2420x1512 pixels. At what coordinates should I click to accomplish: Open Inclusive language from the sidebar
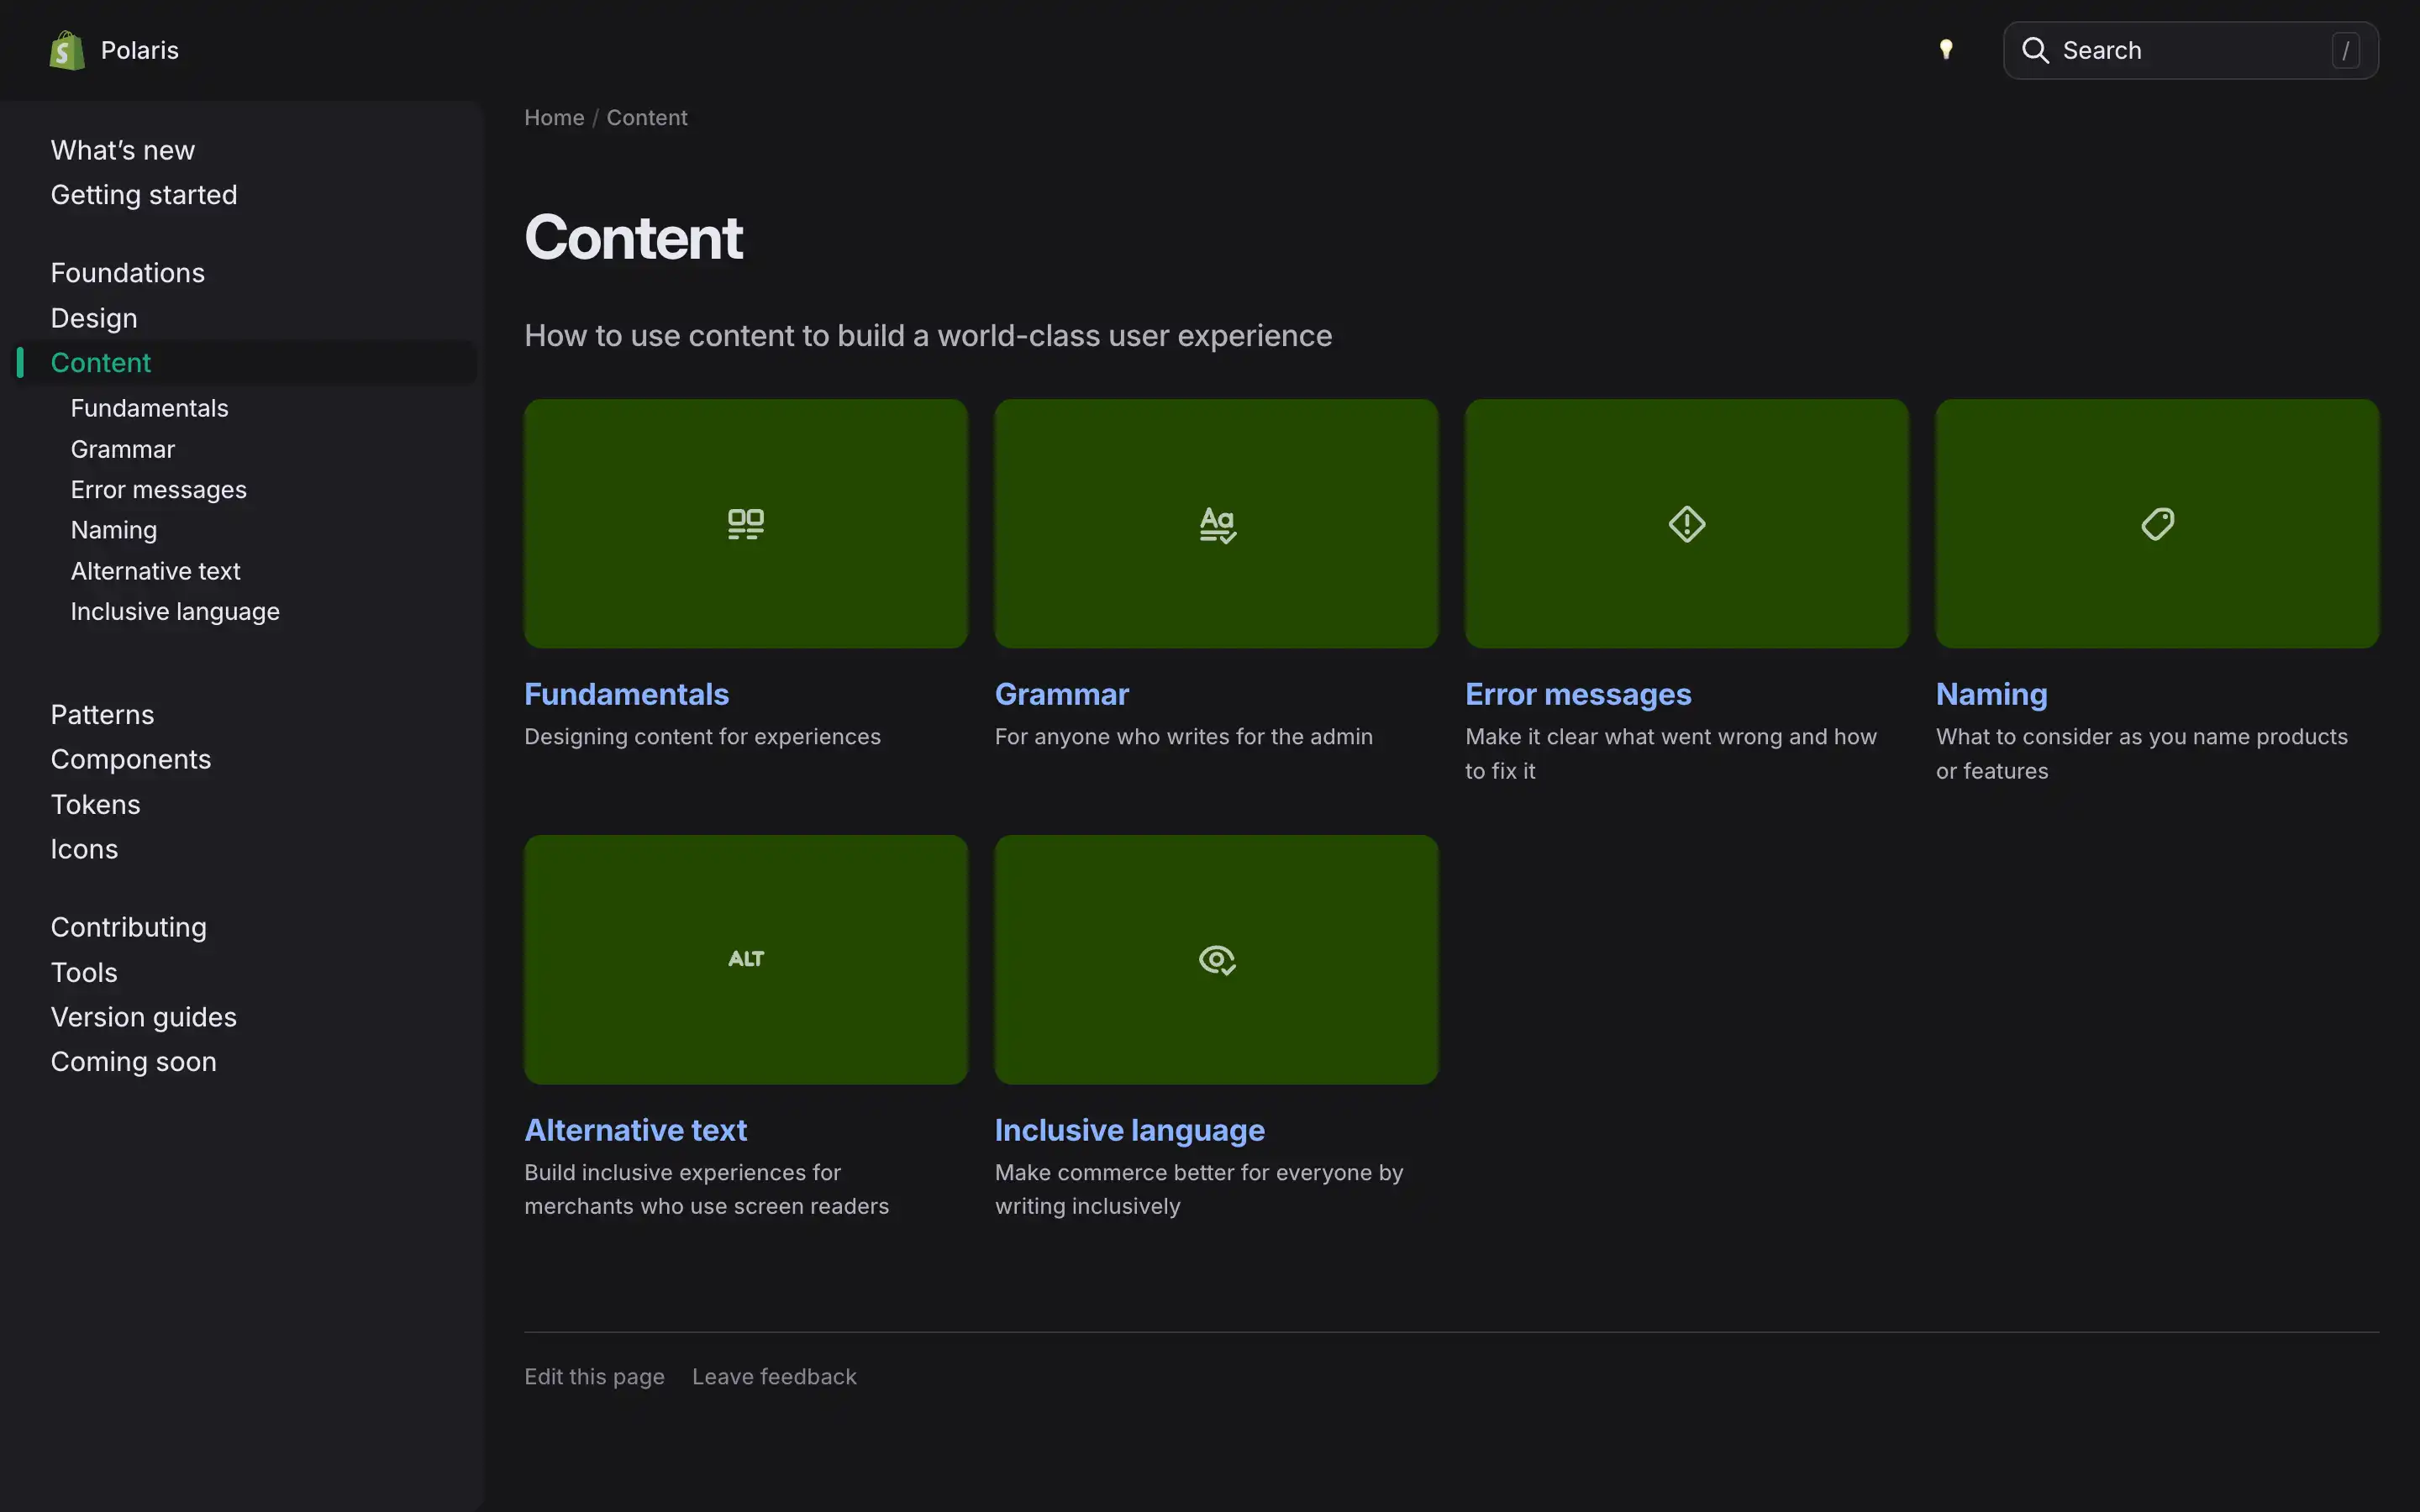pyautogui.click(x=175, y=611)
